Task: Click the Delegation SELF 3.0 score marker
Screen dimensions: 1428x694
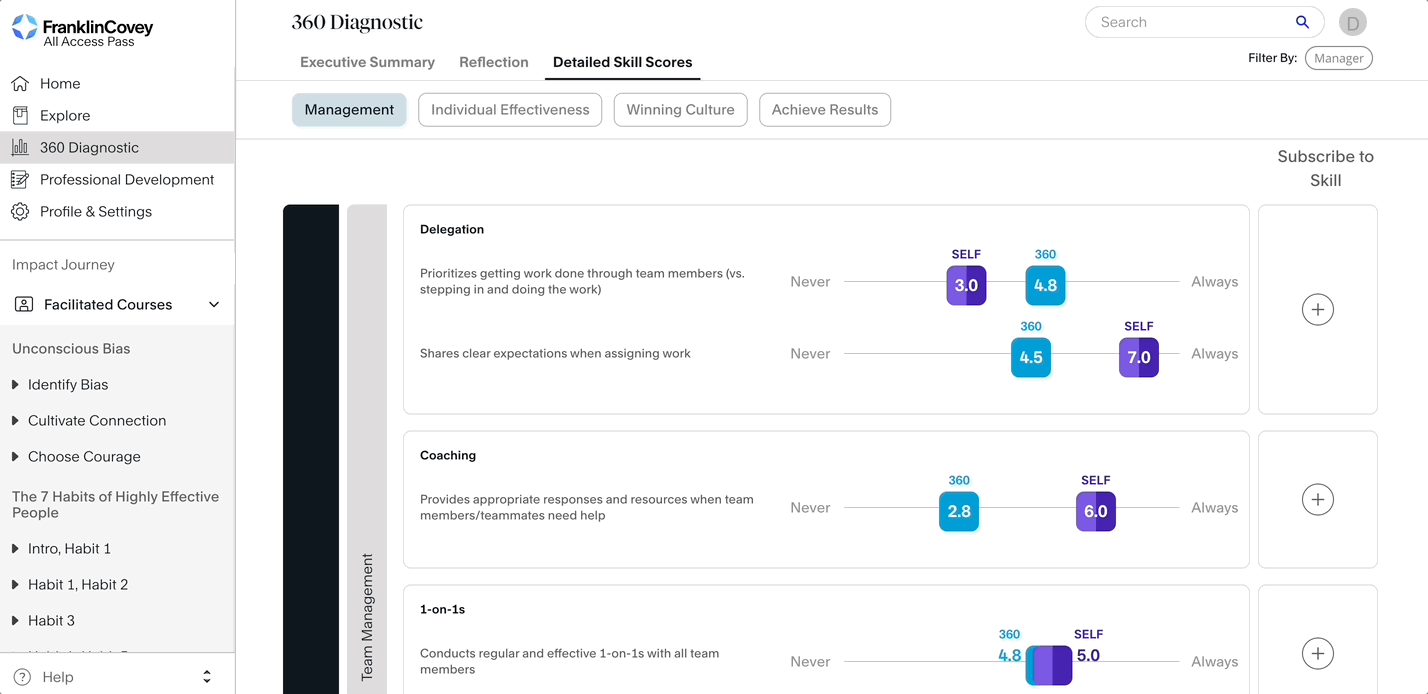Action: click(x=966, y=286)
